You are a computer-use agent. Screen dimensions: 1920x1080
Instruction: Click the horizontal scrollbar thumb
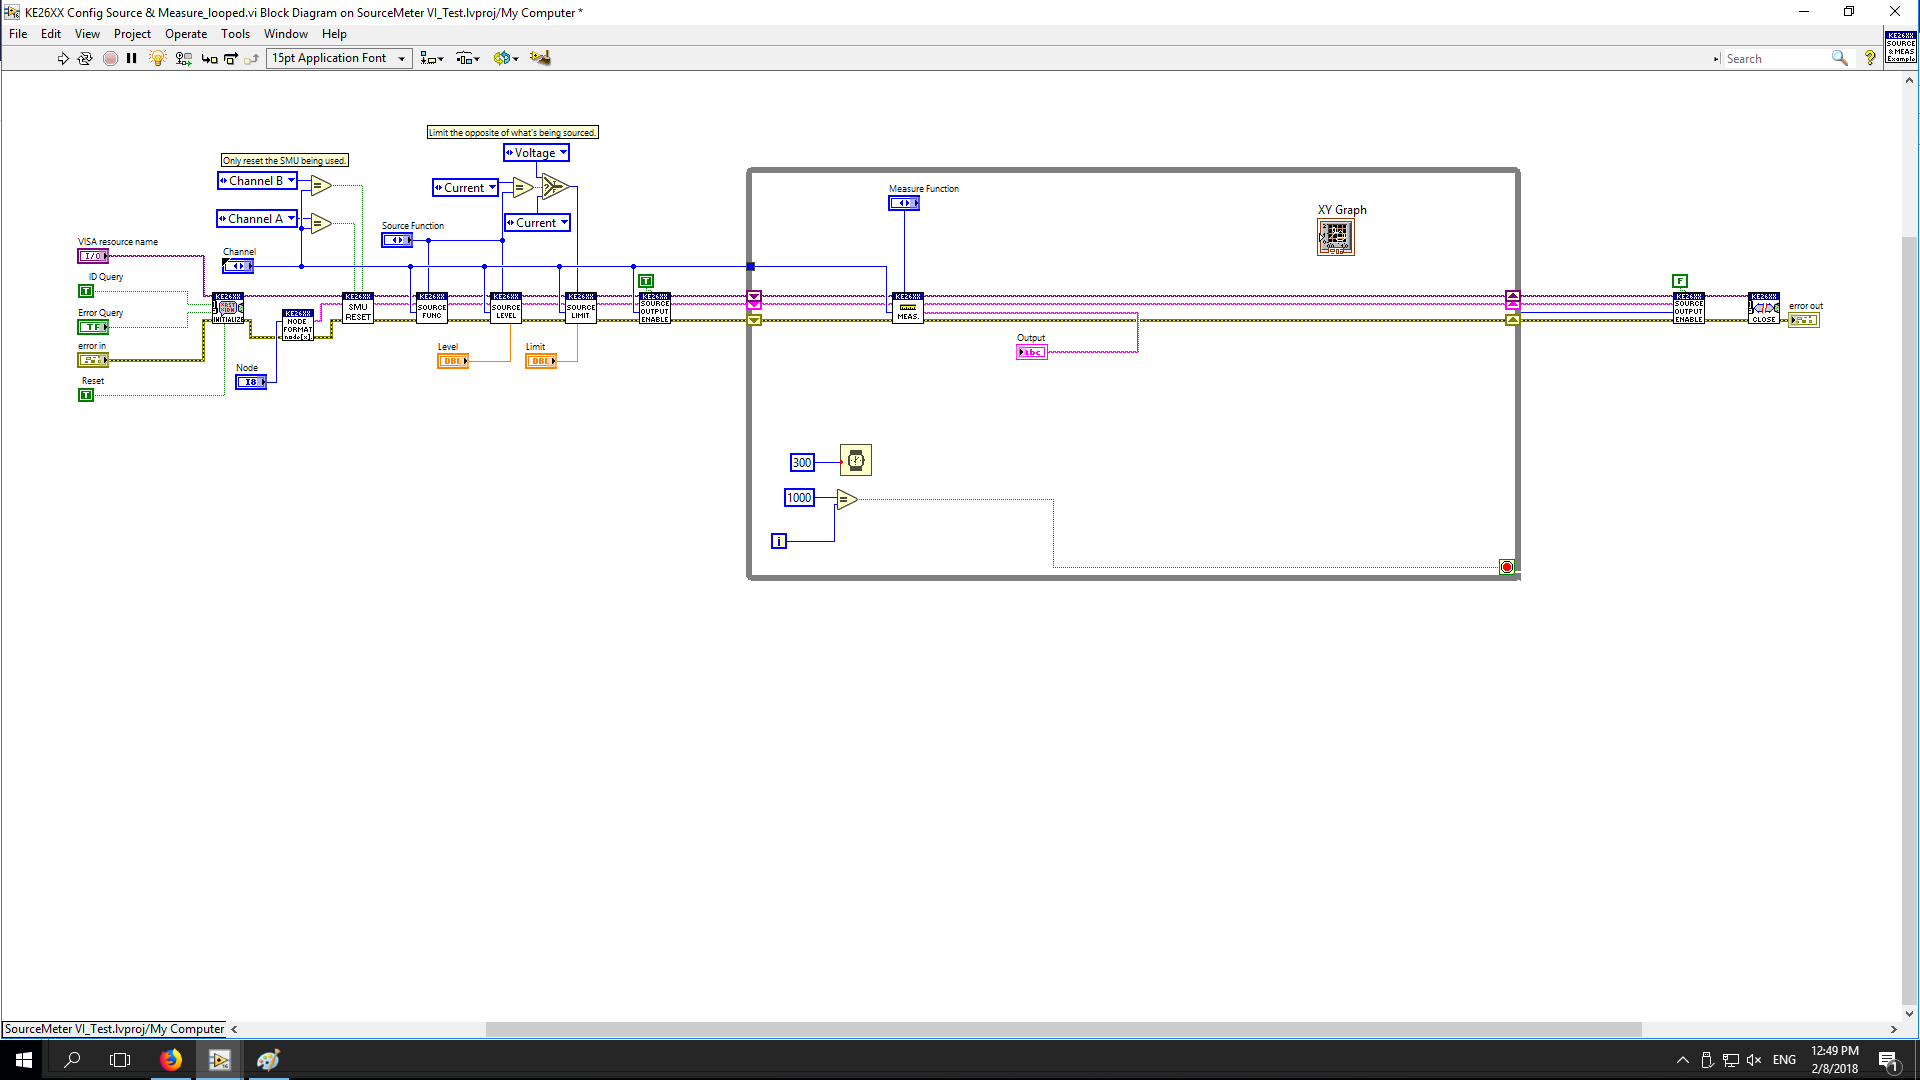pyautogui.click(x=1063, y=1029)
